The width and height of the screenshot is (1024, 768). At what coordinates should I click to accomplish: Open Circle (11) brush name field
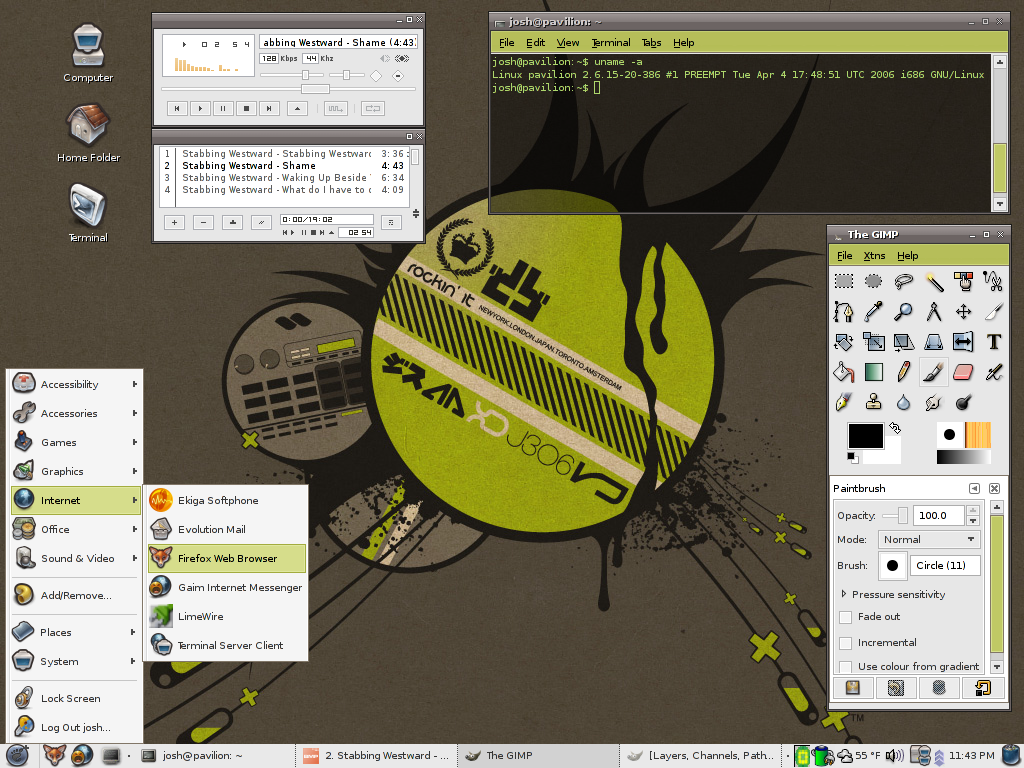click(x=945, y=566)
